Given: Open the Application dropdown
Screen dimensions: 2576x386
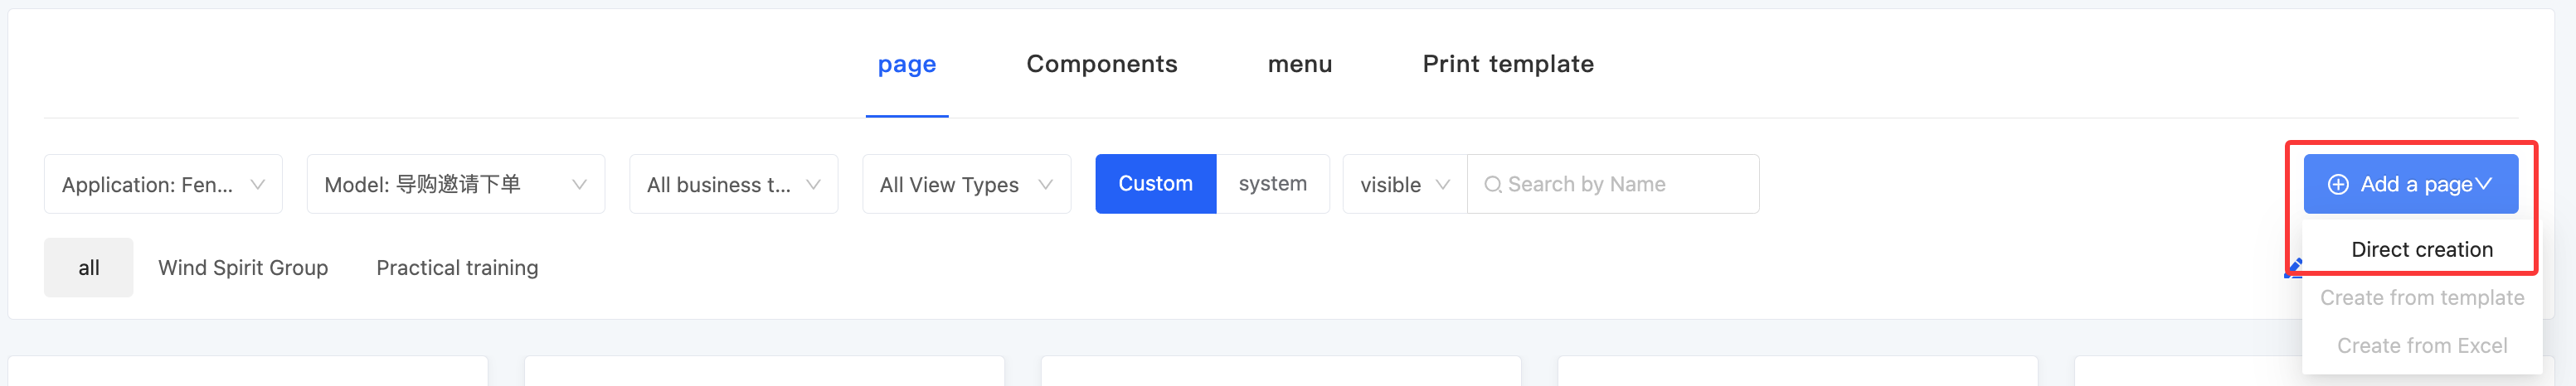Looking at the screenshot, I should 163,185.
